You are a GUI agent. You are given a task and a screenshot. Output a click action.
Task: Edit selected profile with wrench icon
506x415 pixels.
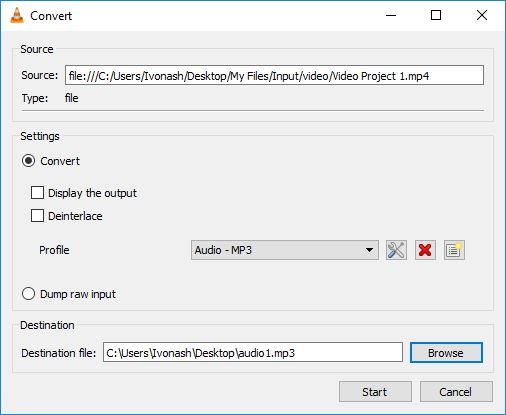396,250
